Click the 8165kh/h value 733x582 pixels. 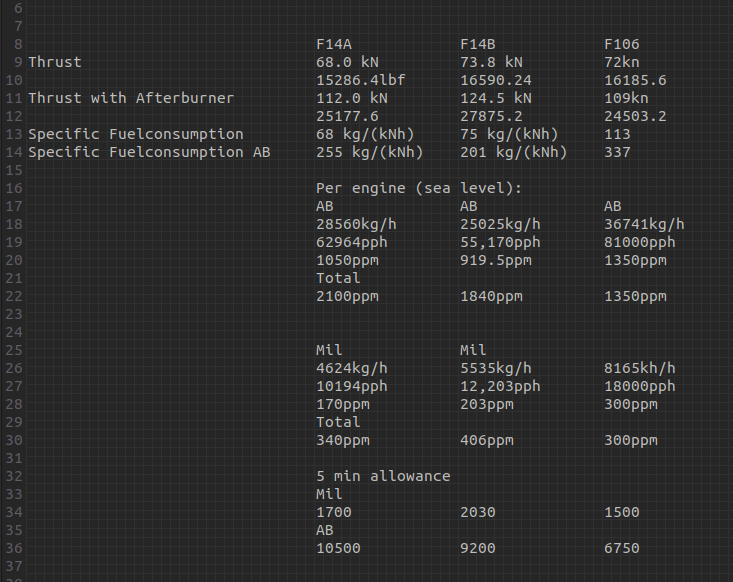click(x=640, y=368)
